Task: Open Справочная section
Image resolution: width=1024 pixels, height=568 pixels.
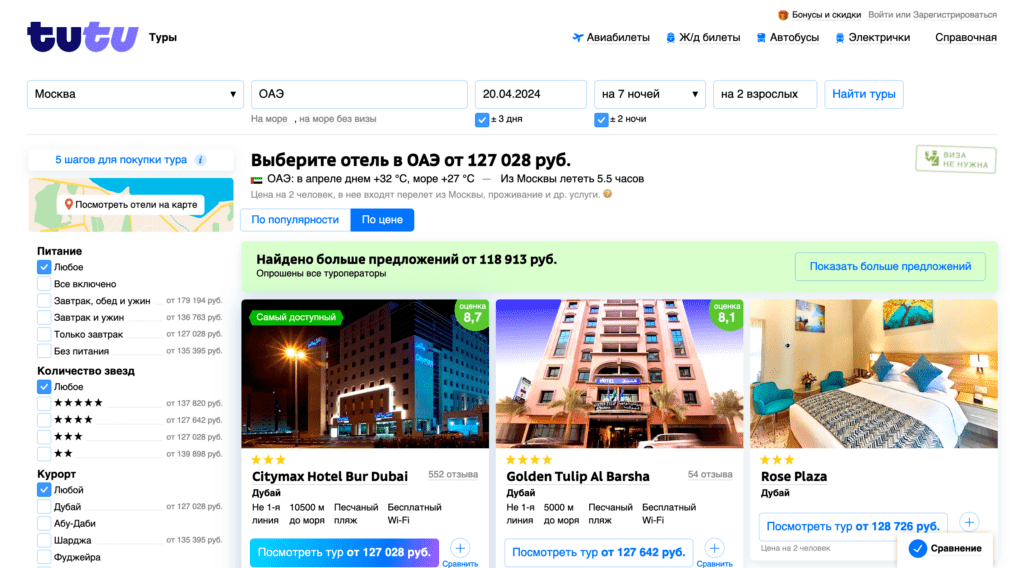Action: click(x=966, y=38)
